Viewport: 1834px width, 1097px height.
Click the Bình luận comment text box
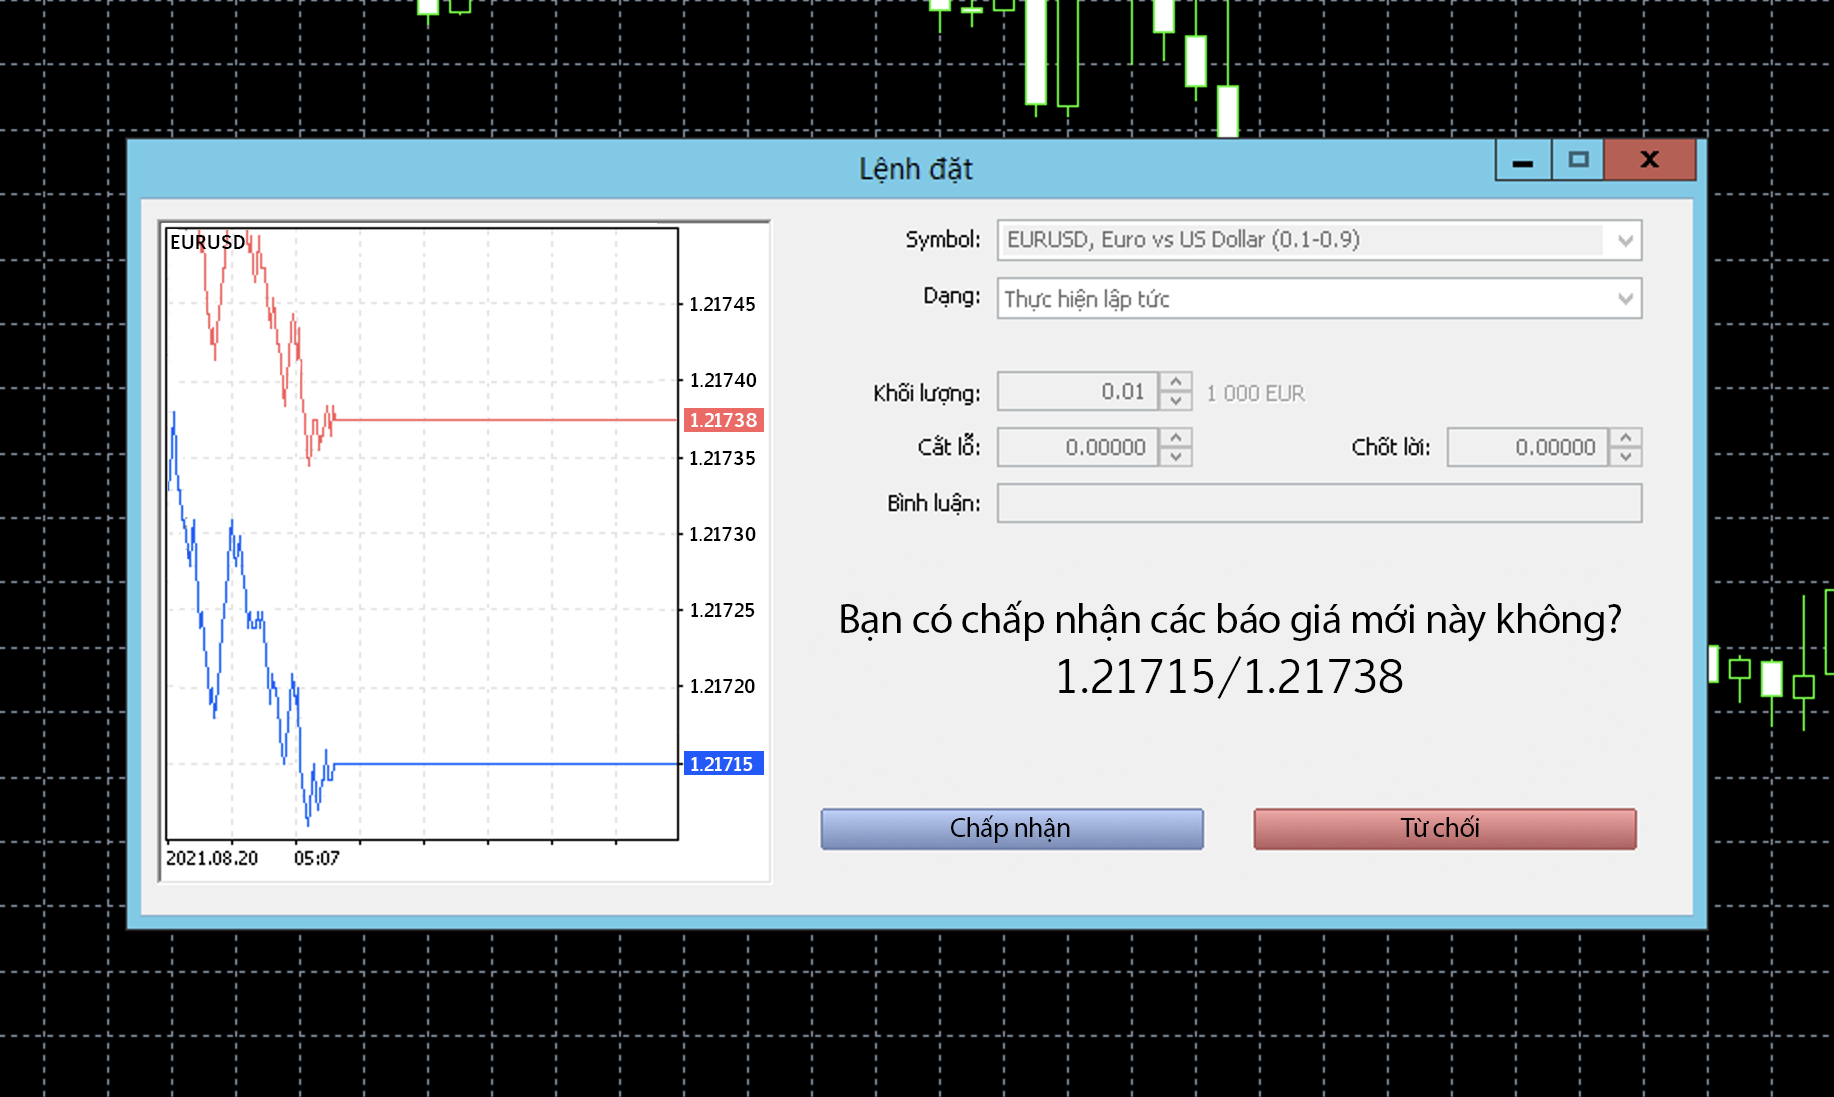(1318, 503)
